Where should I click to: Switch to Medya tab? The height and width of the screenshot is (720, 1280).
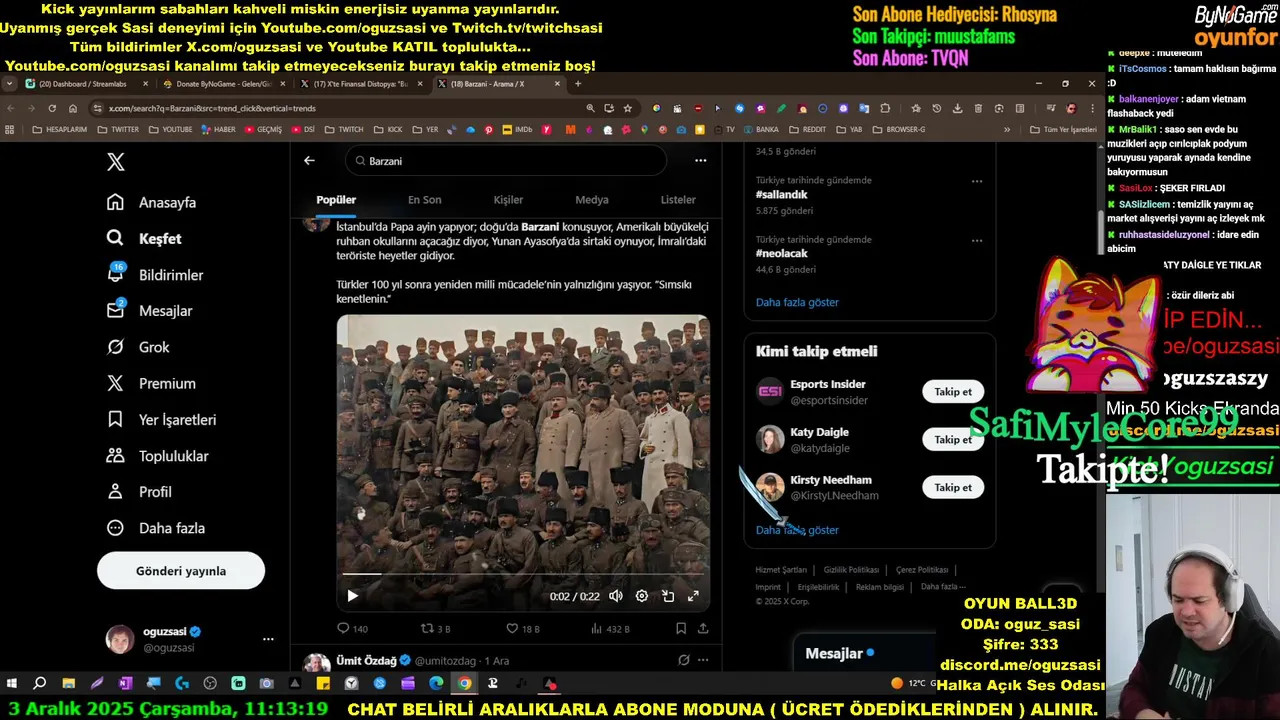[x=592, y=199]
